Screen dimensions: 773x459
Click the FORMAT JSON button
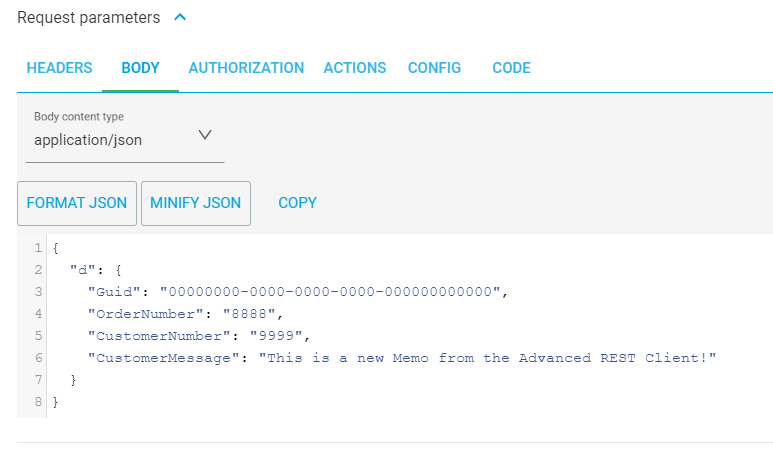pos(77,203)
